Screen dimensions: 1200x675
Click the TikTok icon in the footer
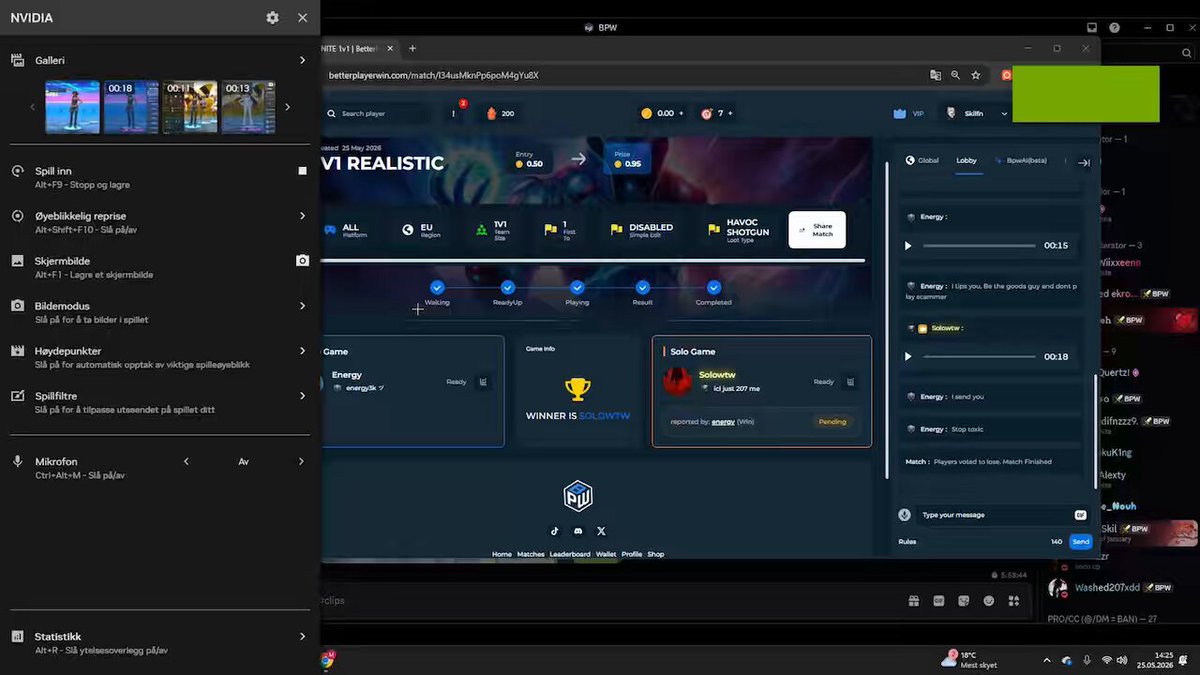click(555, 531)
